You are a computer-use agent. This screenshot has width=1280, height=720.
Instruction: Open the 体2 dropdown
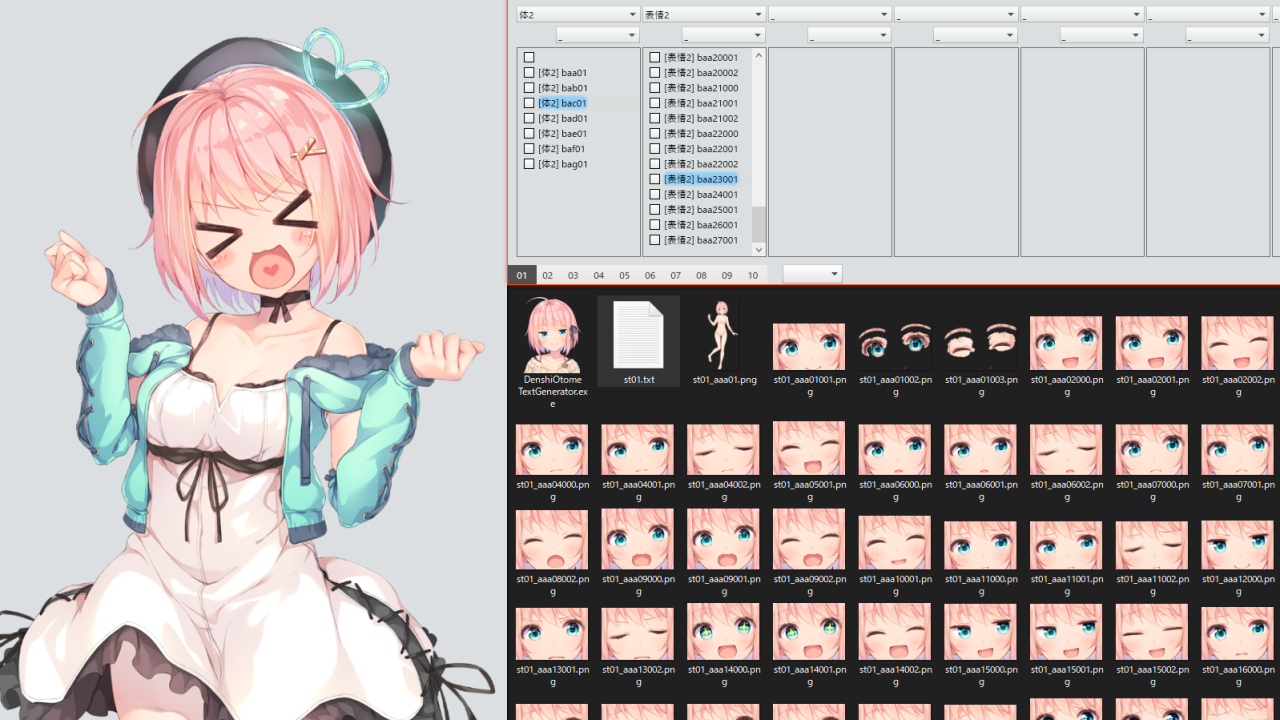tap(578, 14)
